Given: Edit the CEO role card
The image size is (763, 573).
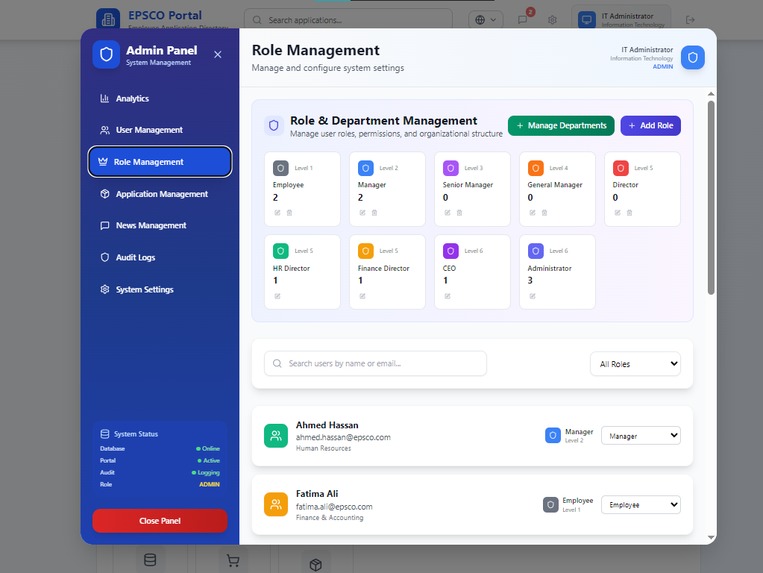Looking at the screenshot, I should pos(447,296).
